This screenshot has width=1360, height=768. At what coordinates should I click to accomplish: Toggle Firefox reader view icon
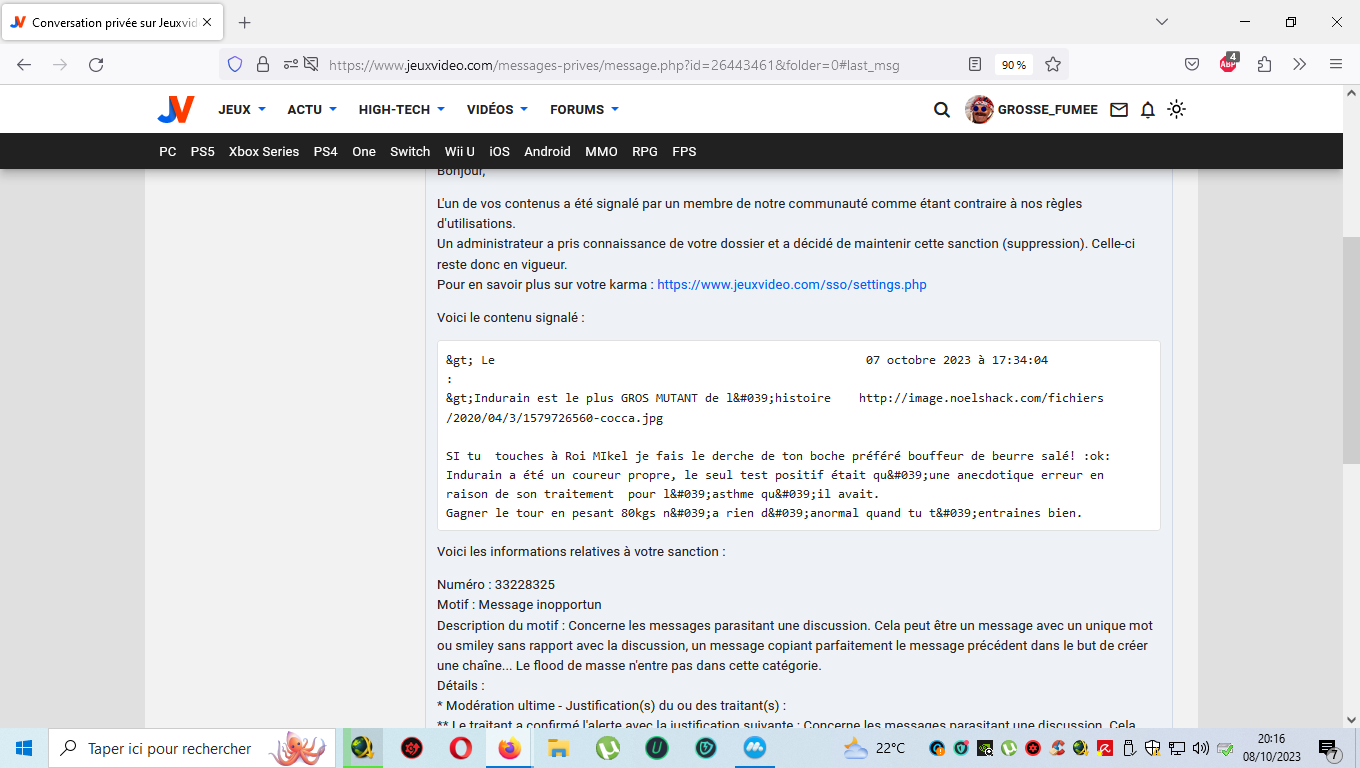coord(975,65)
